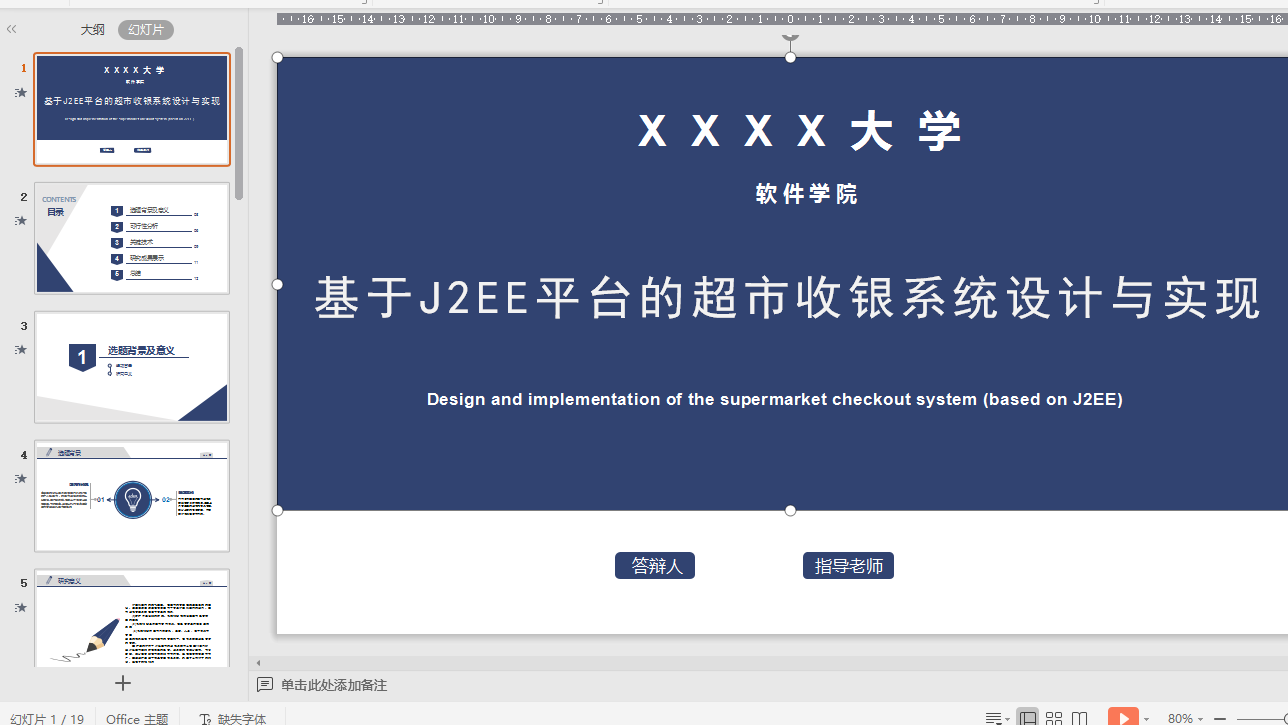This screenshot has height=725, width=1288.
Task: Click the English subtitle Design and implementation text
Action: pos(775,399)
